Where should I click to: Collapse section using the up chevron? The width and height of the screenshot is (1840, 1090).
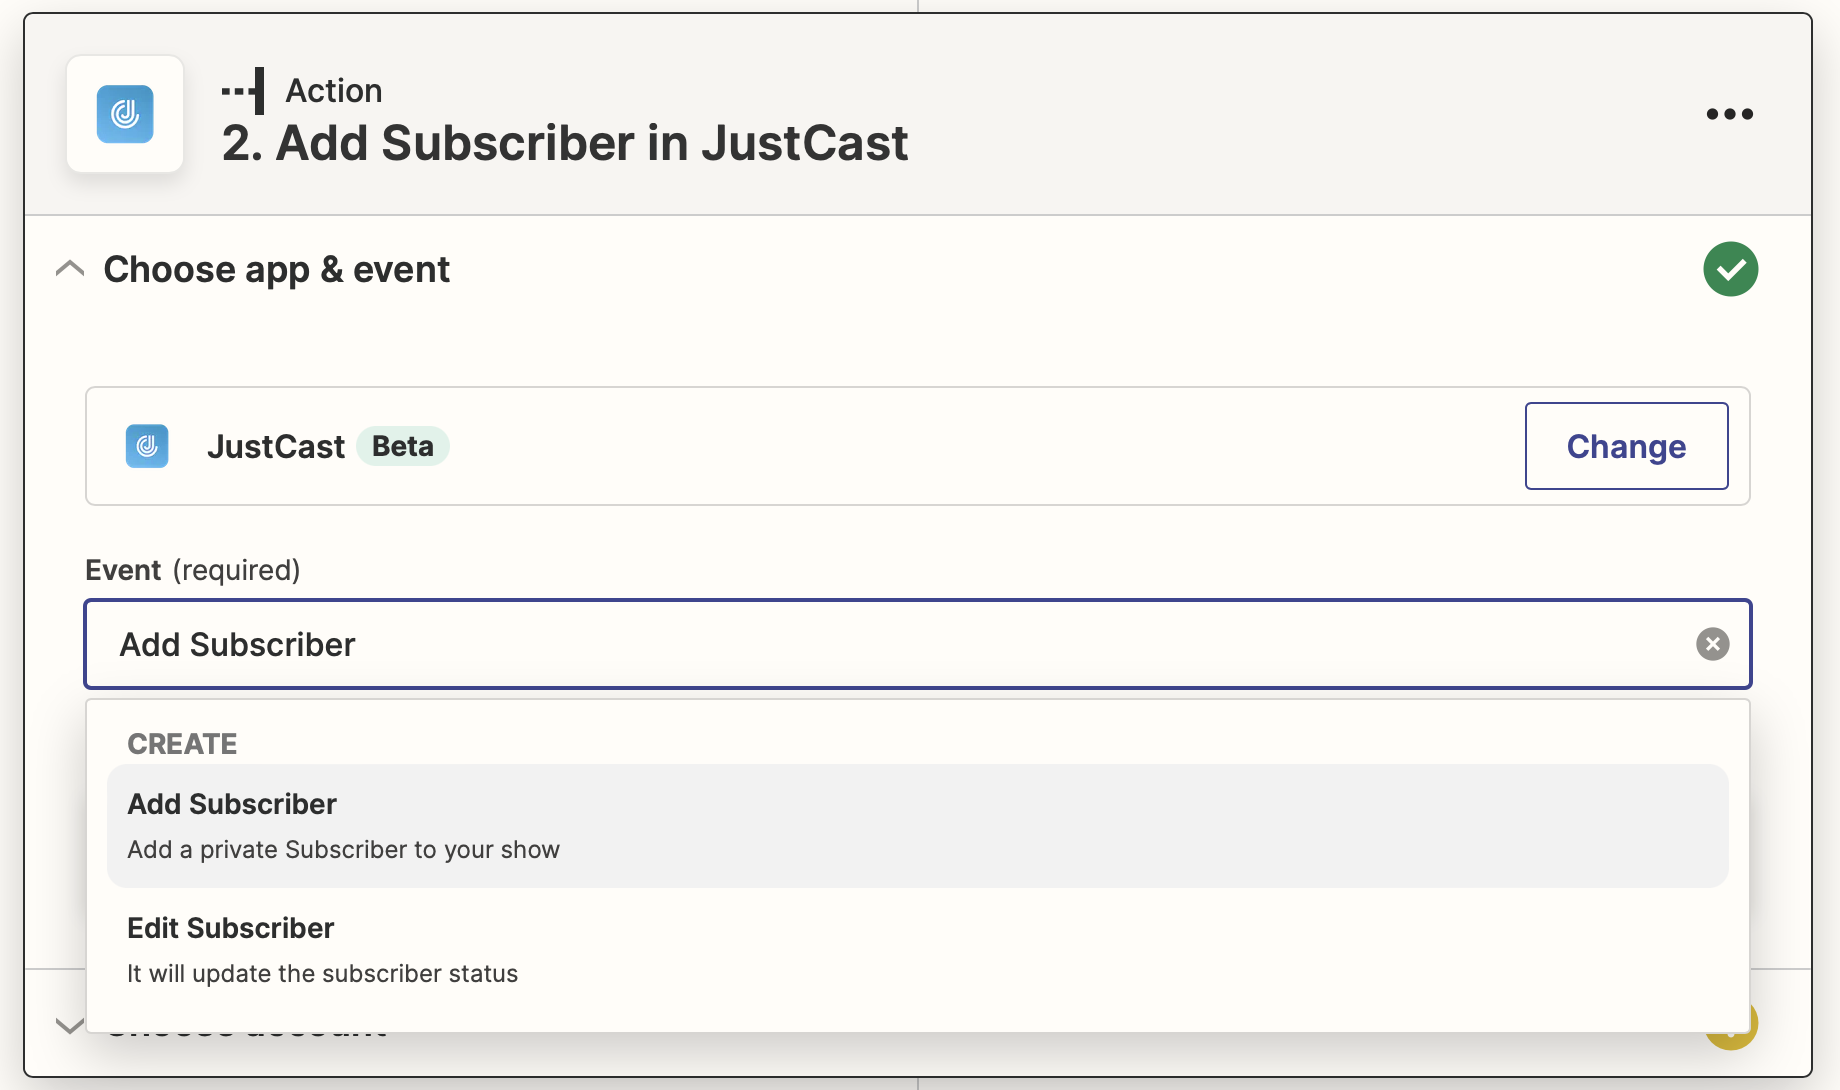coord(70,269)
